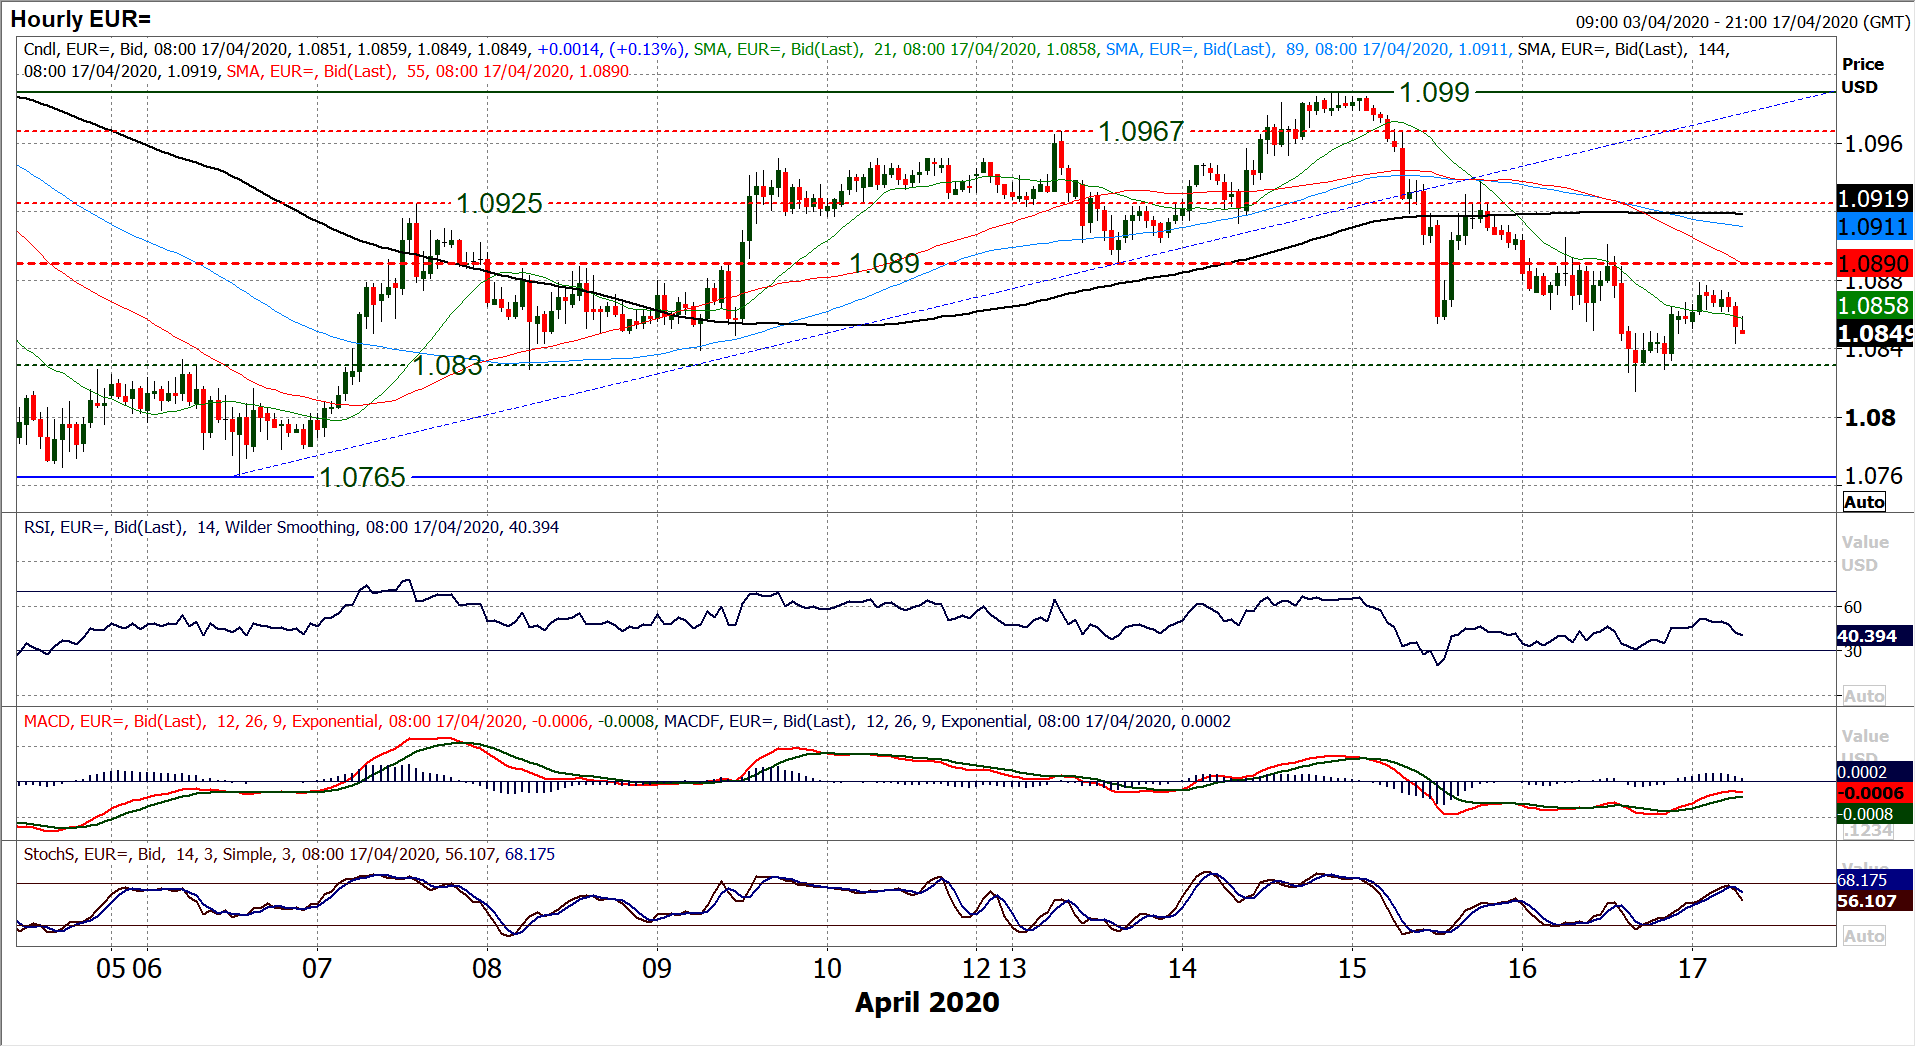Click the 17 date label on time axis
1916x1047 pixels.
click(x=1692, y=968)
